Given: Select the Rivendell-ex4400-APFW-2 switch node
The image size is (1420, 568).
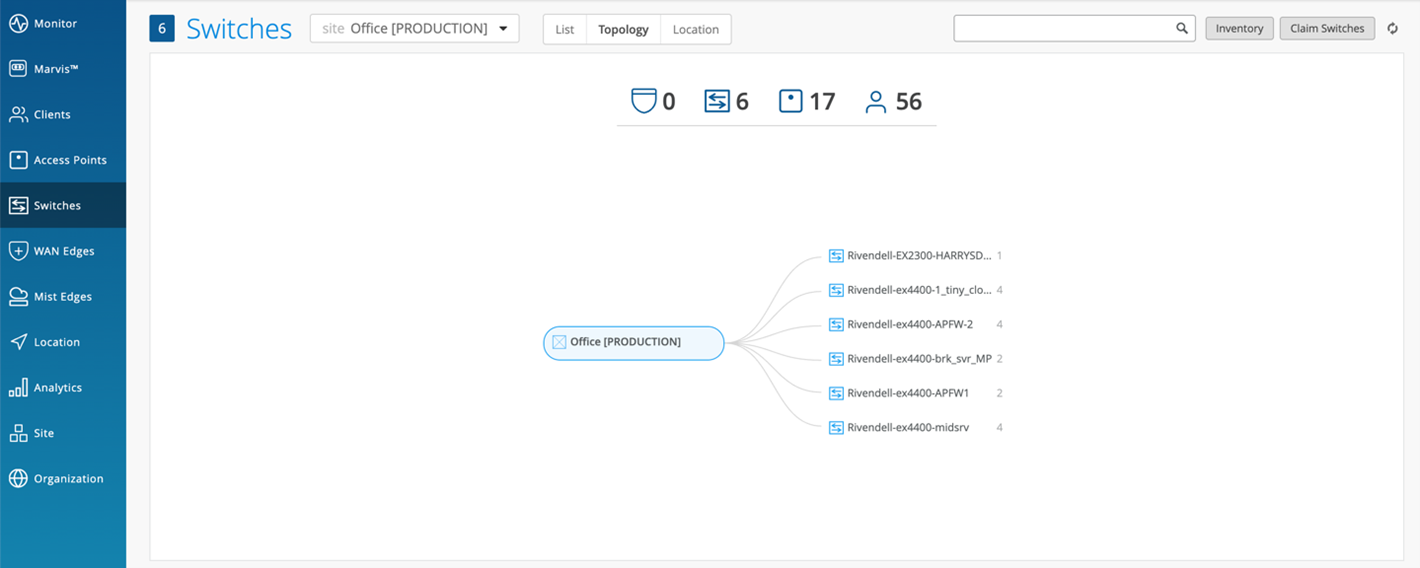Looking at the screenshot, I should click(x=909, y=324).
